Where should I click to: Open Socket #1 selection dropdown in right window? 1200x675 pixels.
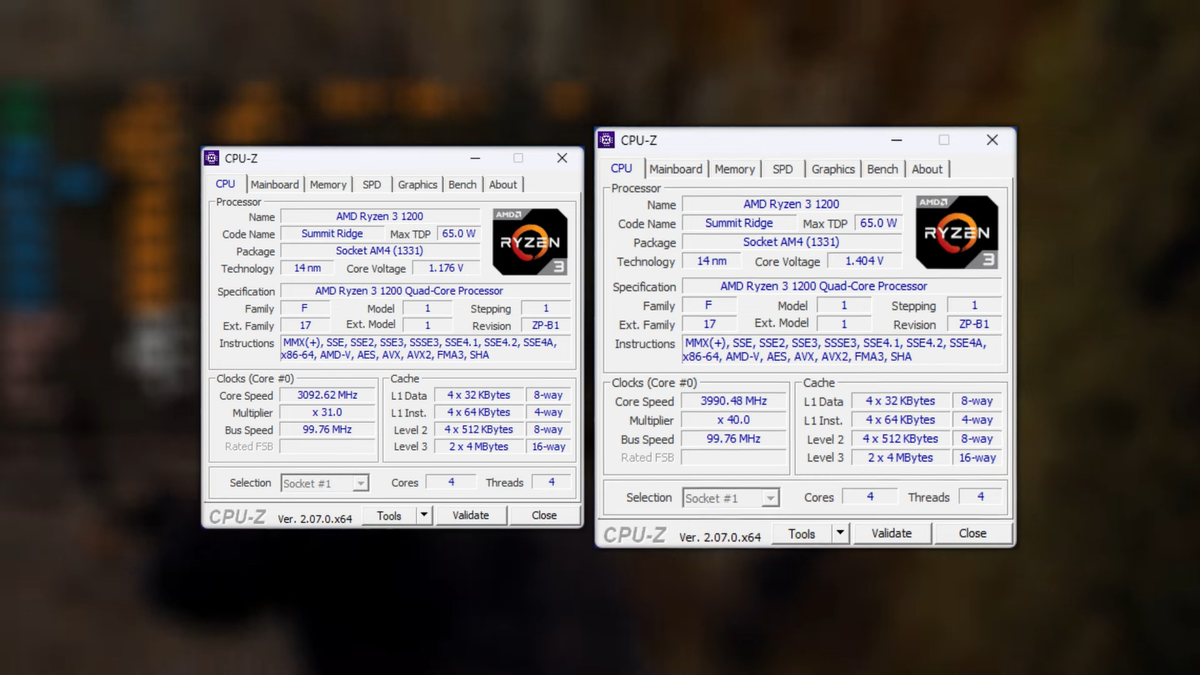point(731,498)
